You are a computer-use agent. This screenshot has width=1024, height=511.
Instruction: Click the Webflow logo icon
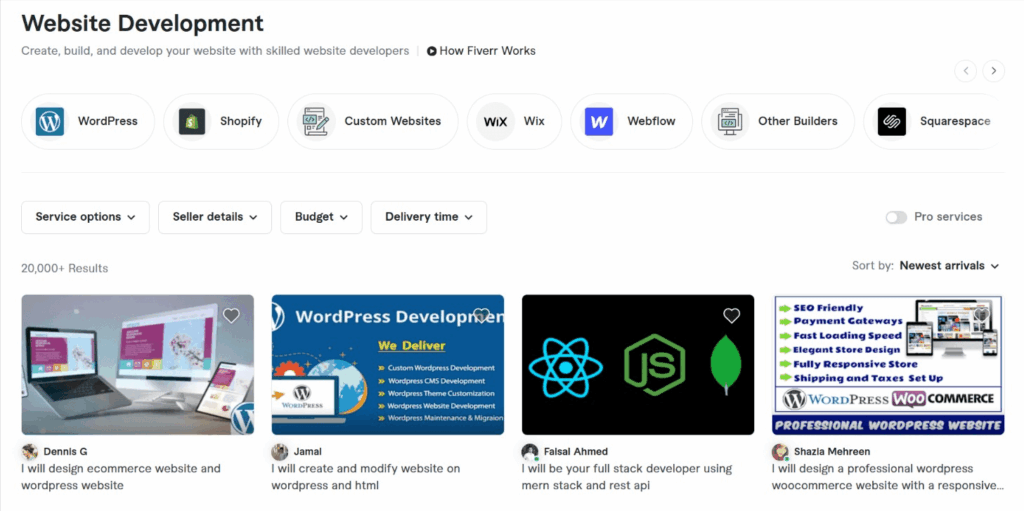[599, 122]
